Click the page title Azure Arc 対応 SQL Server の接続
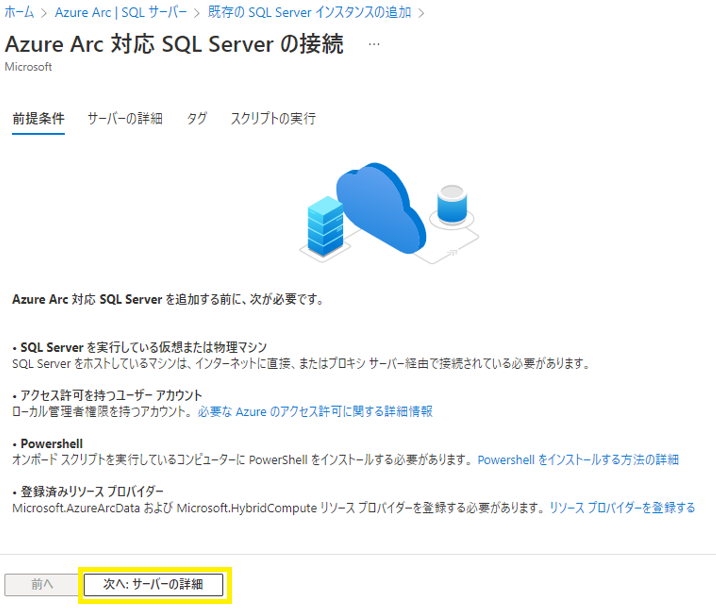This screenshot has height=615, width=716. coord(174,44)
